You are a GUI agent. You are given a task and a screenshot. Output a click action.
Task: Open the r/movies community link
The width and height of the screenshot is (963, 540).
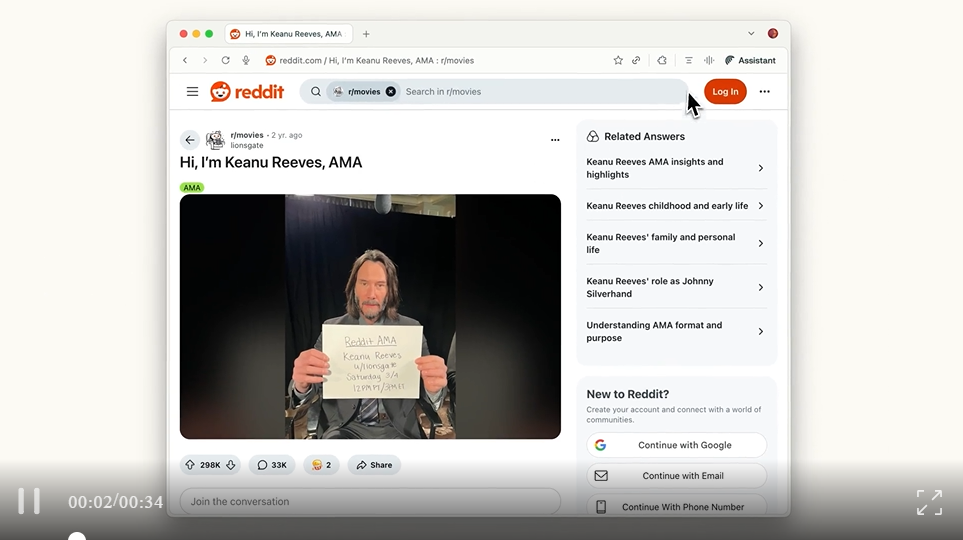[247, 135]
